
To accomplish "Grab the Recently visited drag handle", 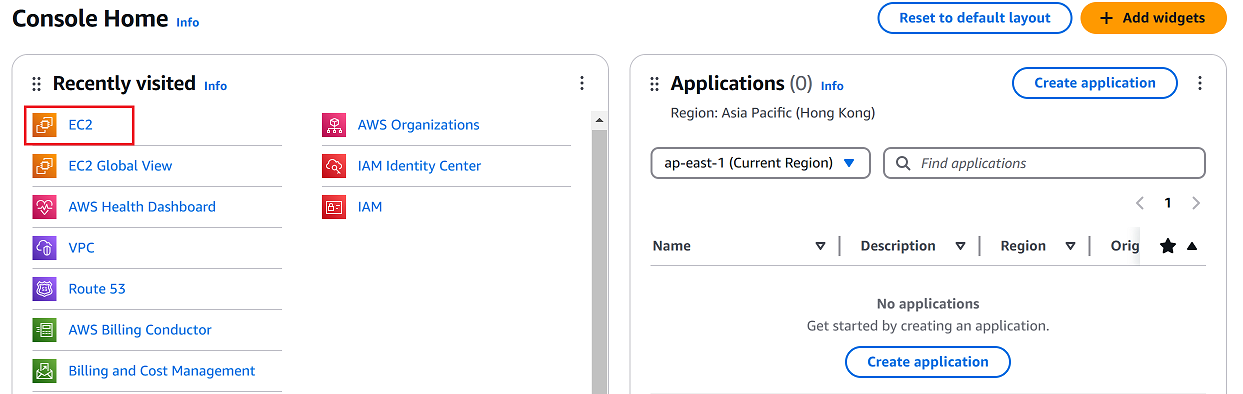I will point(37,84).
